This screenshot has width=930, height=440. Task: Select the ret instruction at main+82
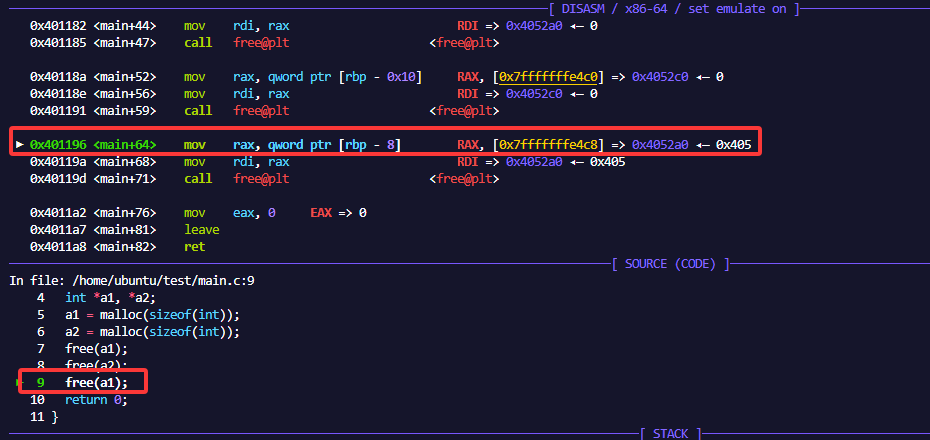point(194,247)
